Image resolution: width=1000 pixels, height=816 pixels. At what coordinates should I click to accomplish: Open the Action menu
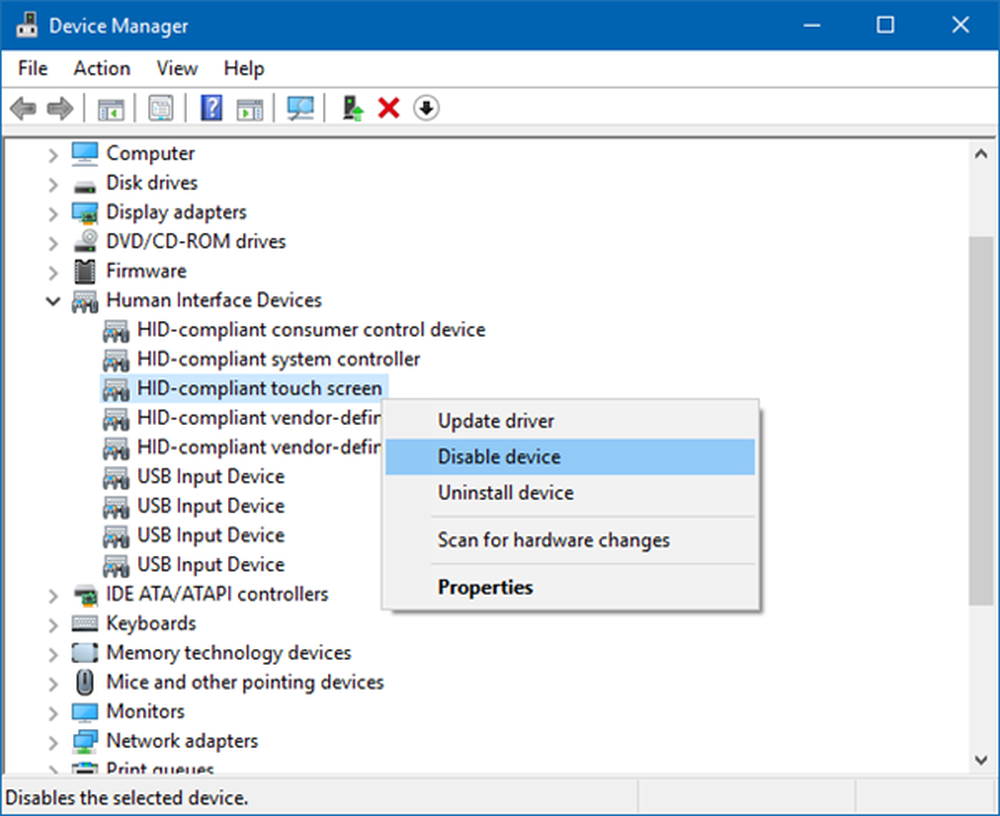(x=101, y=68)
